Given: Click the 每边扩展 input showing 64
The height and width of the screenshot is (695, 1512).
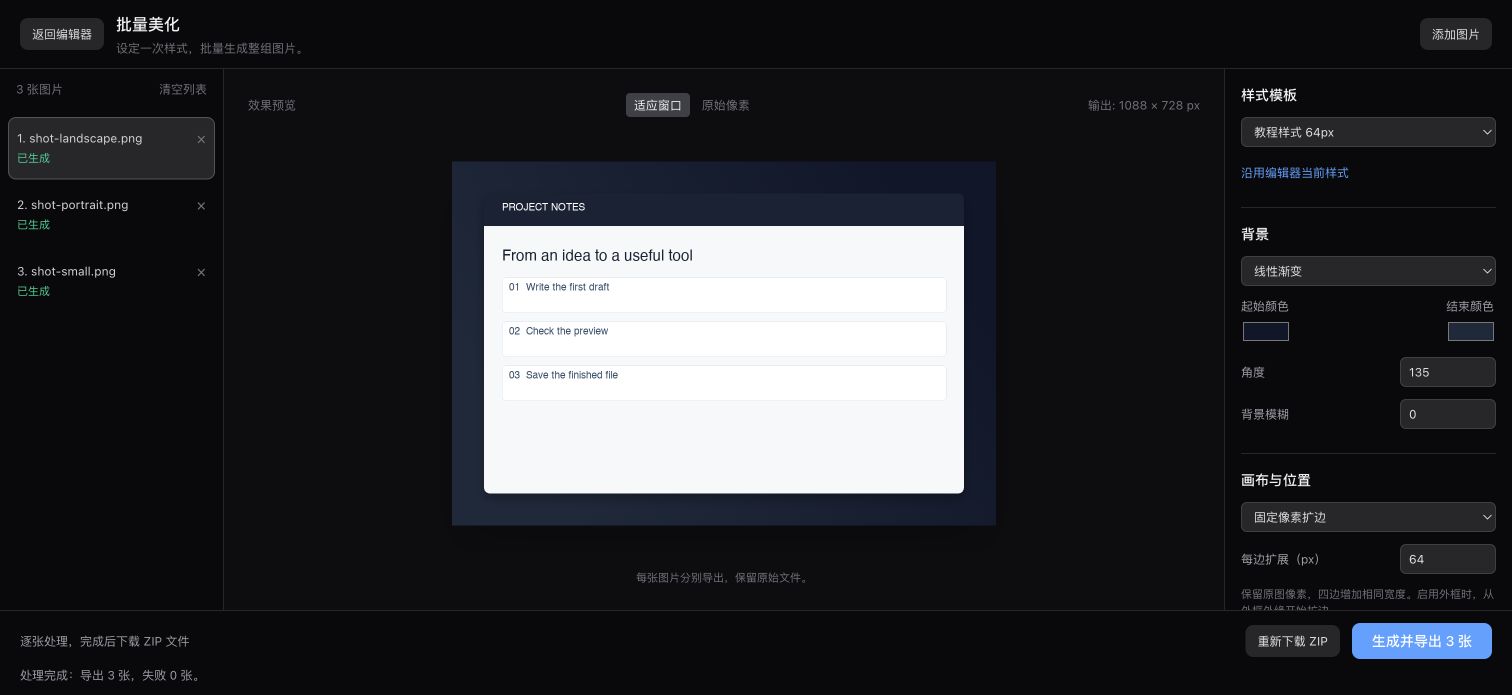Looking at the screenshot, I should (1448, 559).
